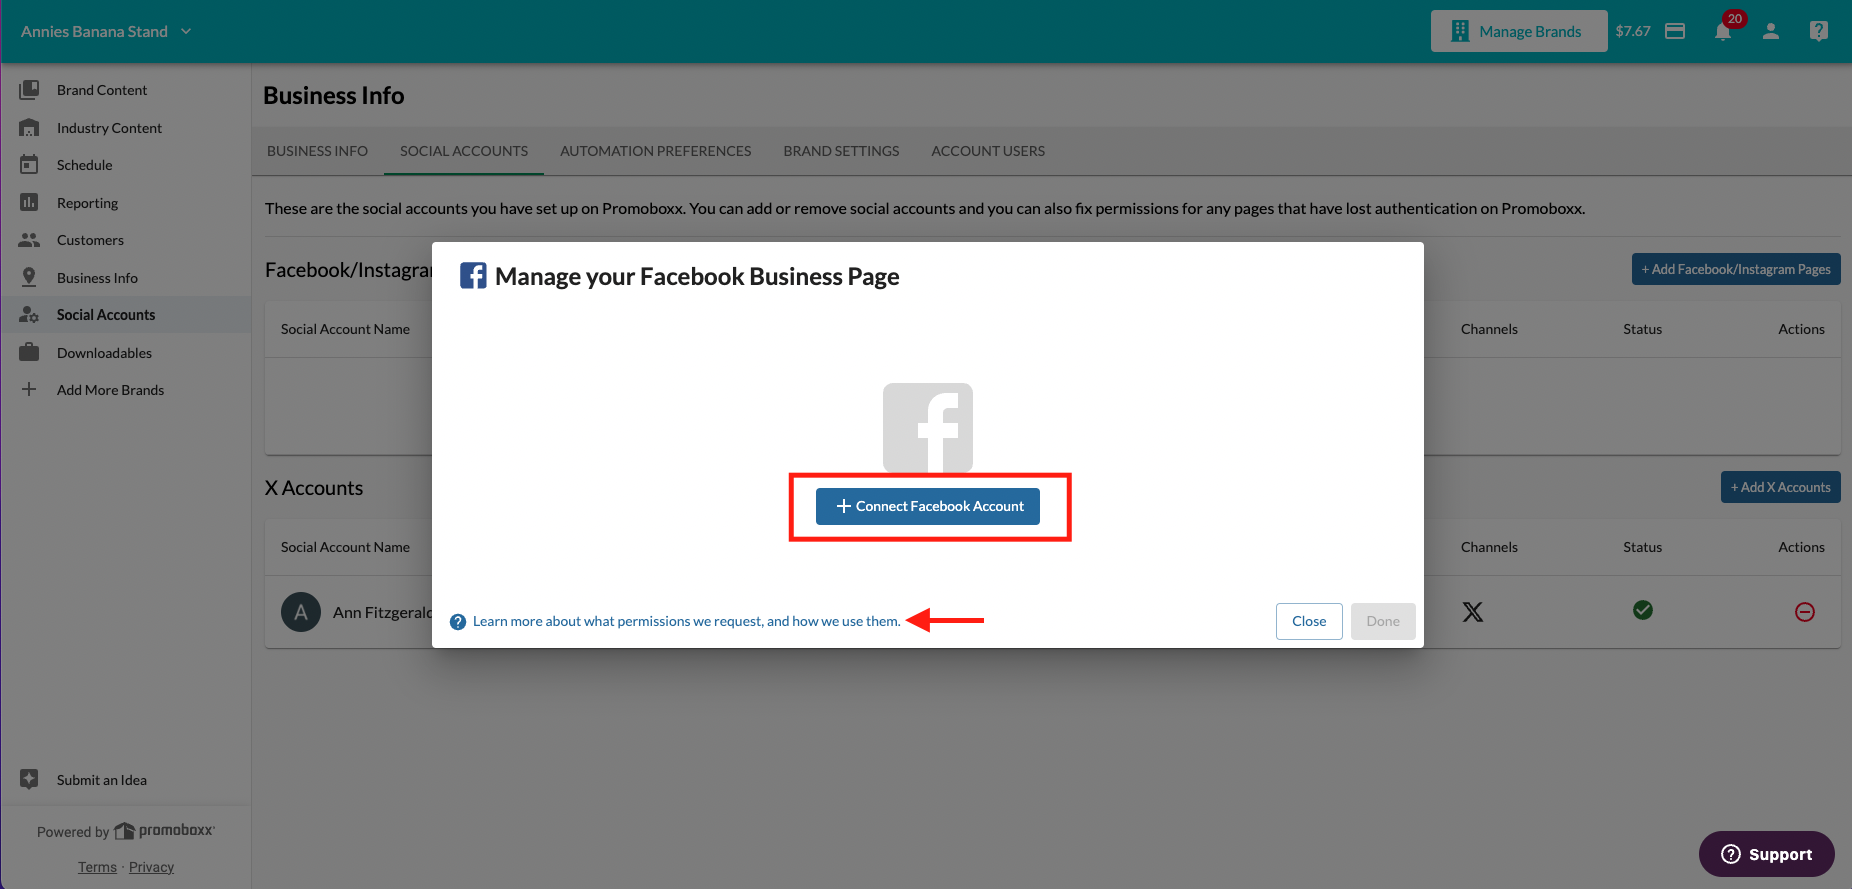Open the permissions Learn more link
Viewport: 1852px width, 889px height.
click(686, 621)
